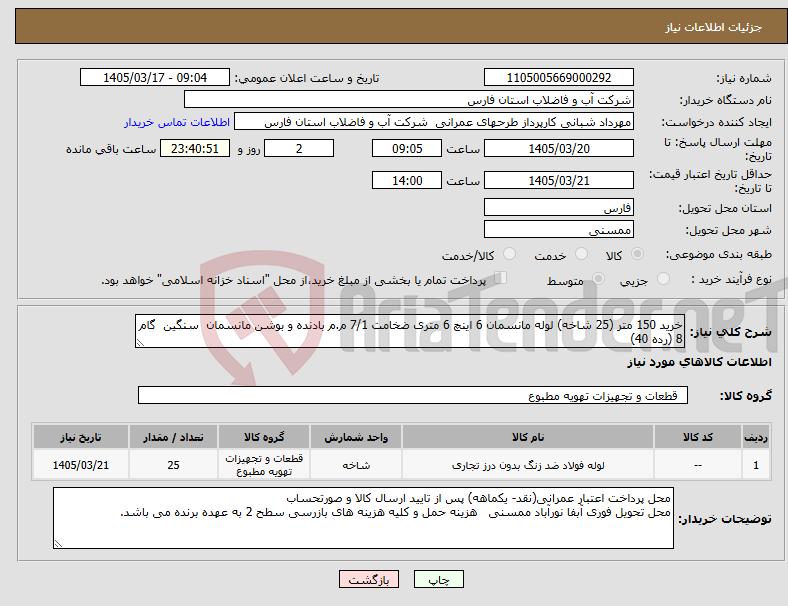
Task: Select the خدمت radio button
Action: tap(581, 254)
